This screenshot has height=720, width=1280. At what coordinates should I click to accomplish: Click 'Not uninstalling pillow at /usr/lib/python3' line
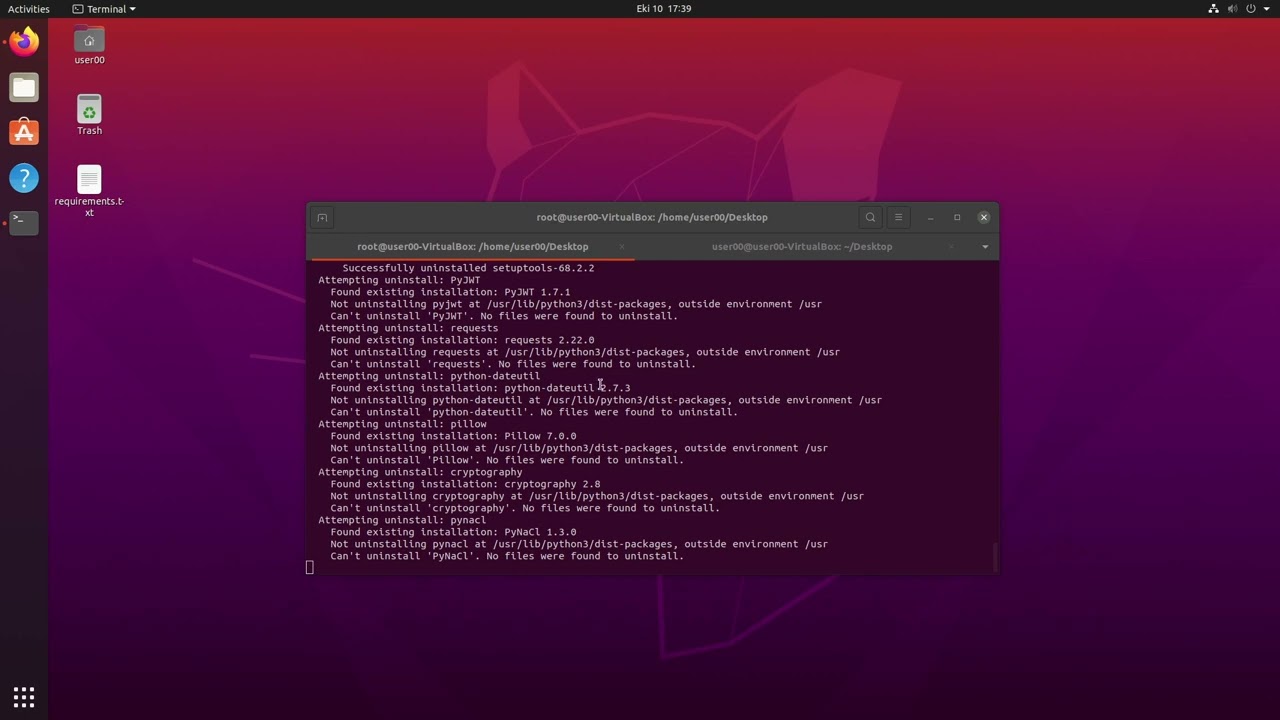(579, 448)
